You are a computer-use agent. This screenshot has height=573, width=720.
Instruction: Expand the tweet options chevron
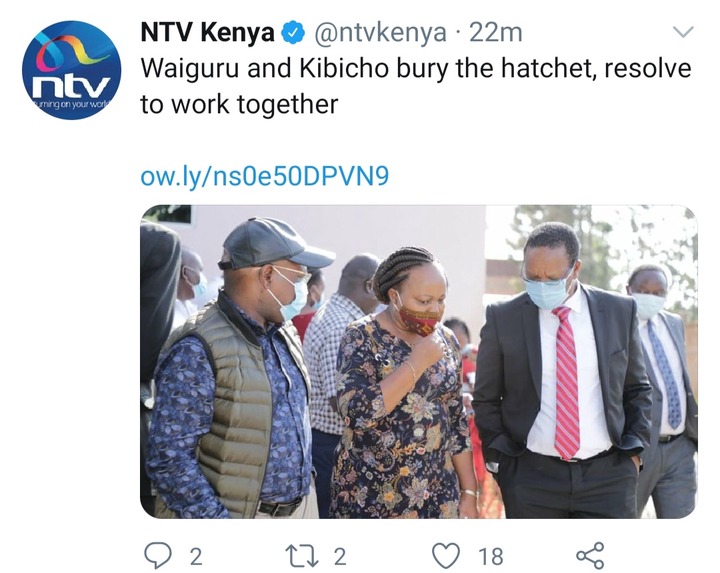[x=683, y=32]
